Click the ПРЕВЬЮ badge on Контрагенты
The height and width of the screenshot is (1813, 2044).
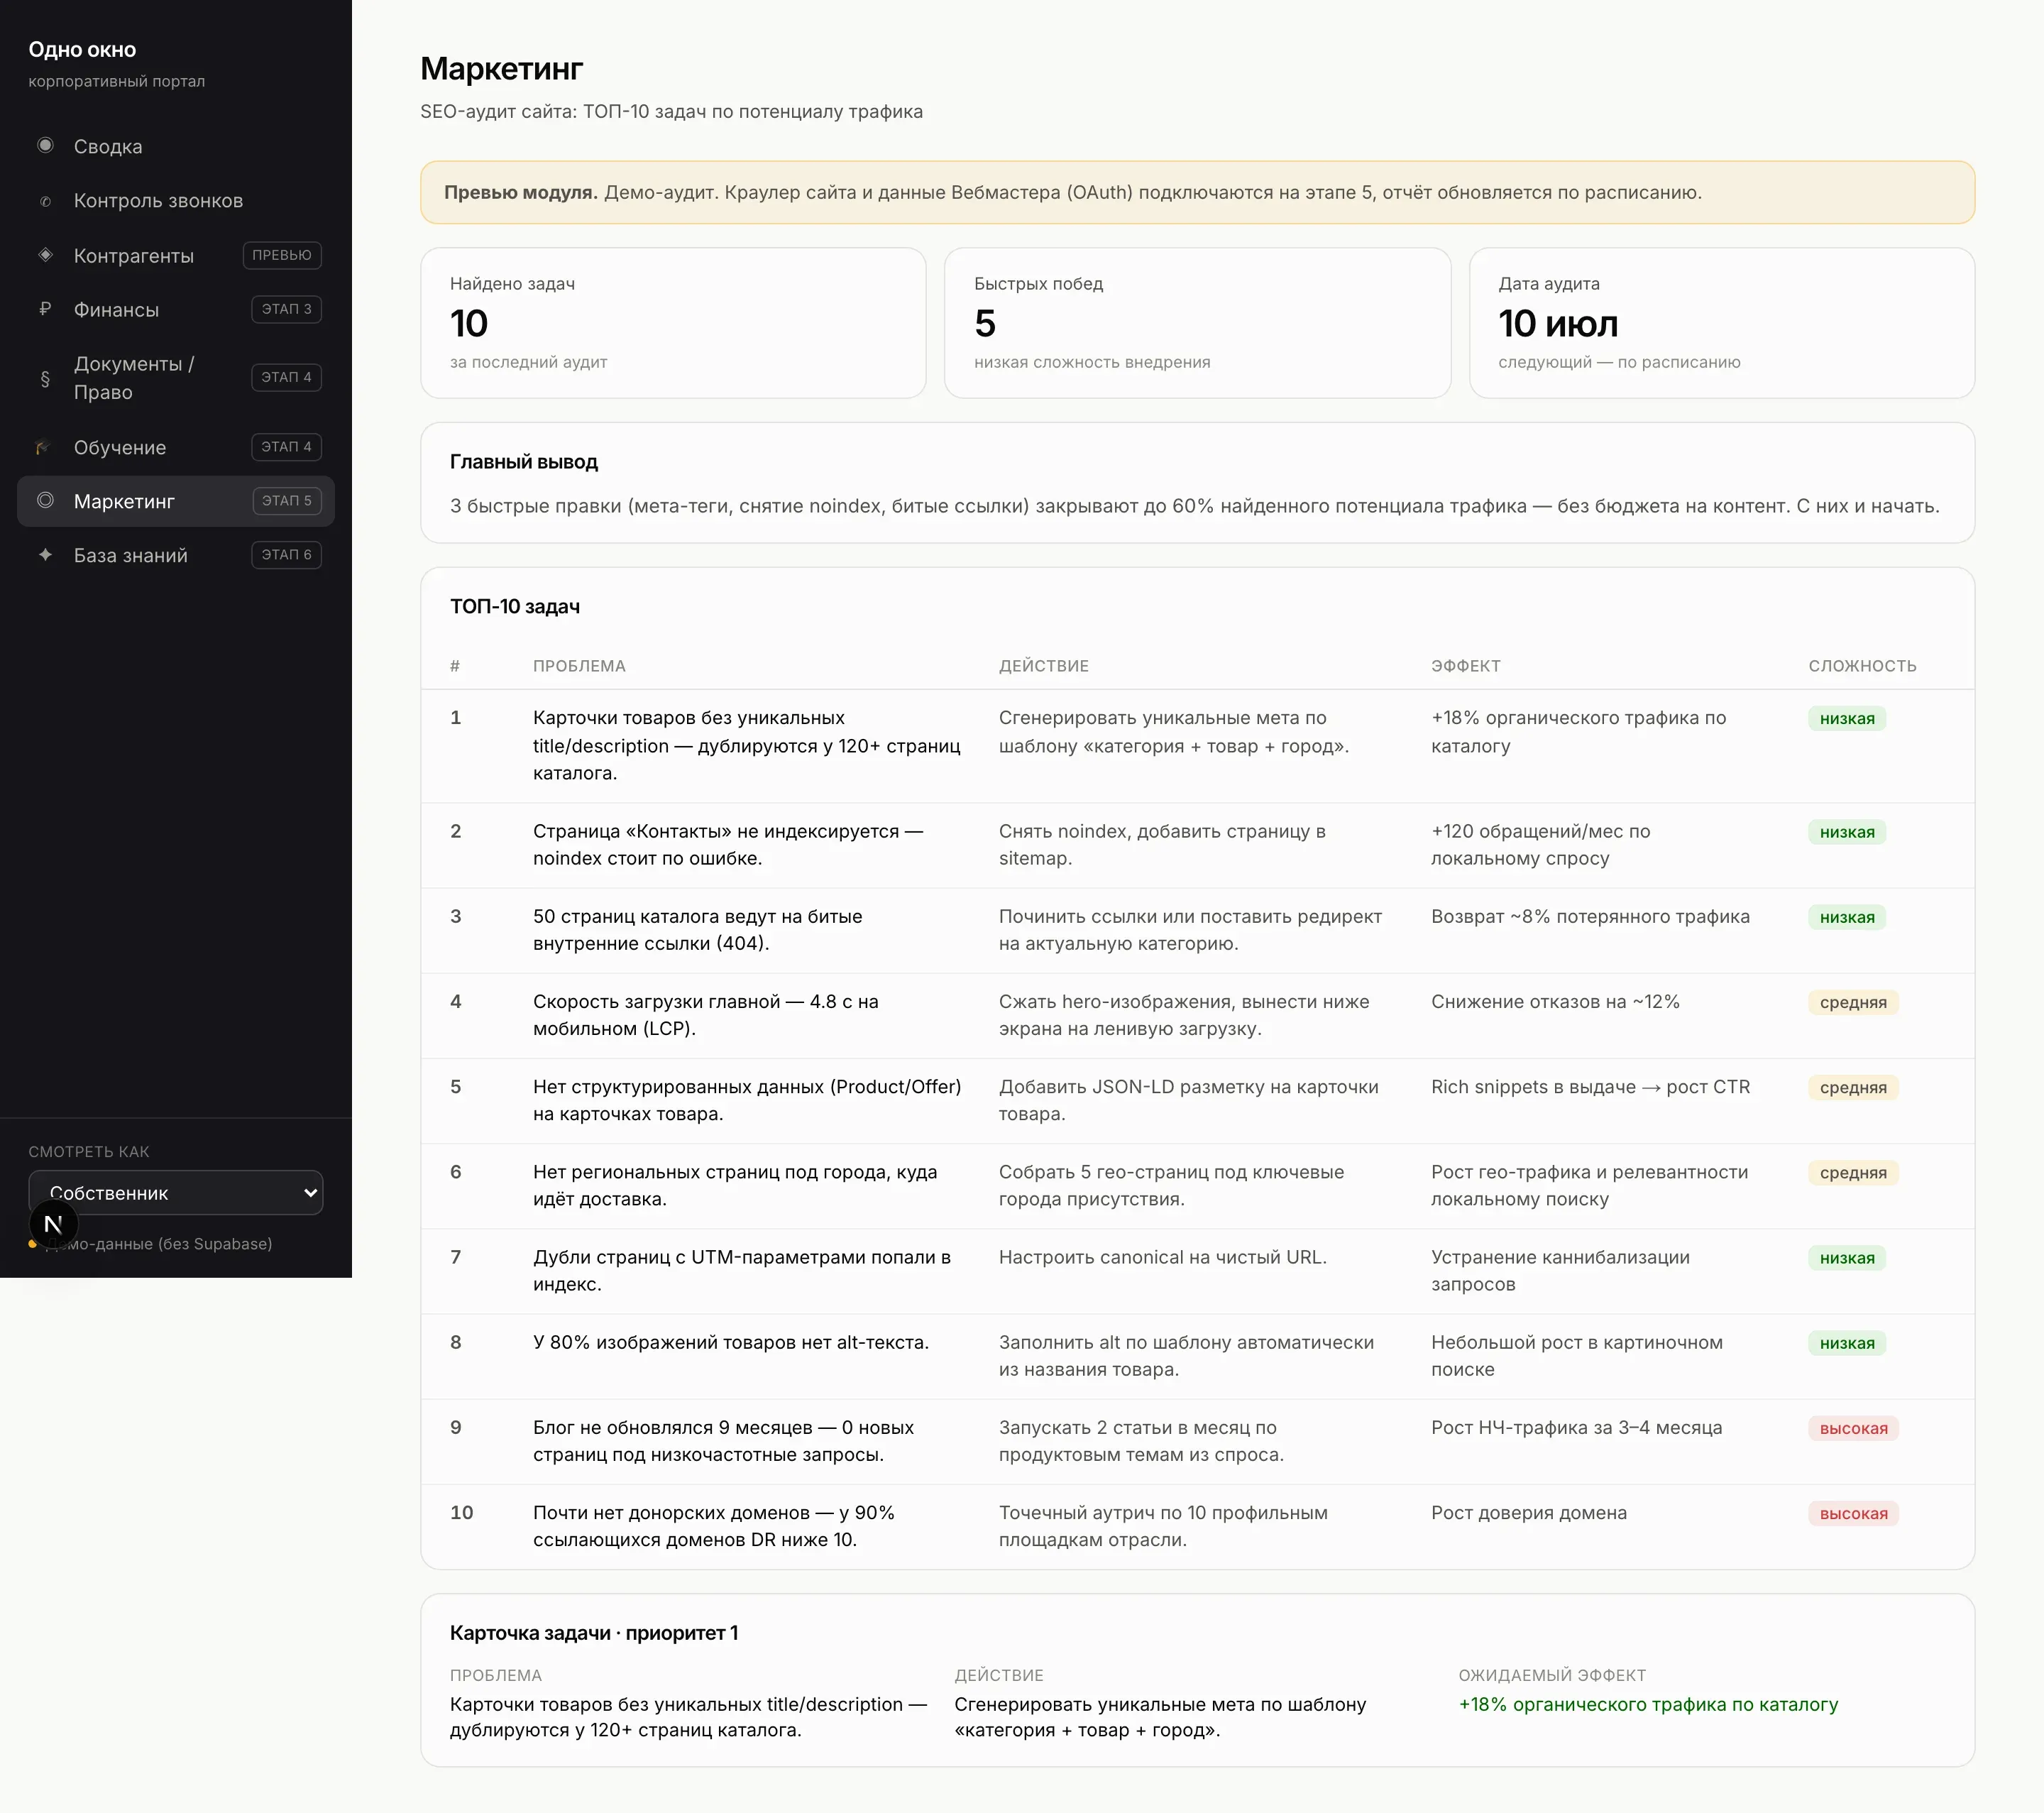pyautogui.click(x=282, y=255)
